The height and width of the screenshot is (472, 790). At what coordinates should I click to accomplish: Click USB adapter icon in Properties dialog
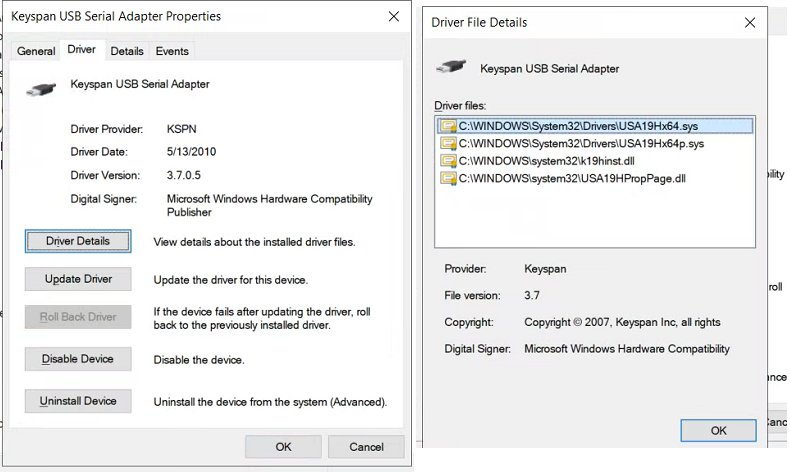[41, 90]
